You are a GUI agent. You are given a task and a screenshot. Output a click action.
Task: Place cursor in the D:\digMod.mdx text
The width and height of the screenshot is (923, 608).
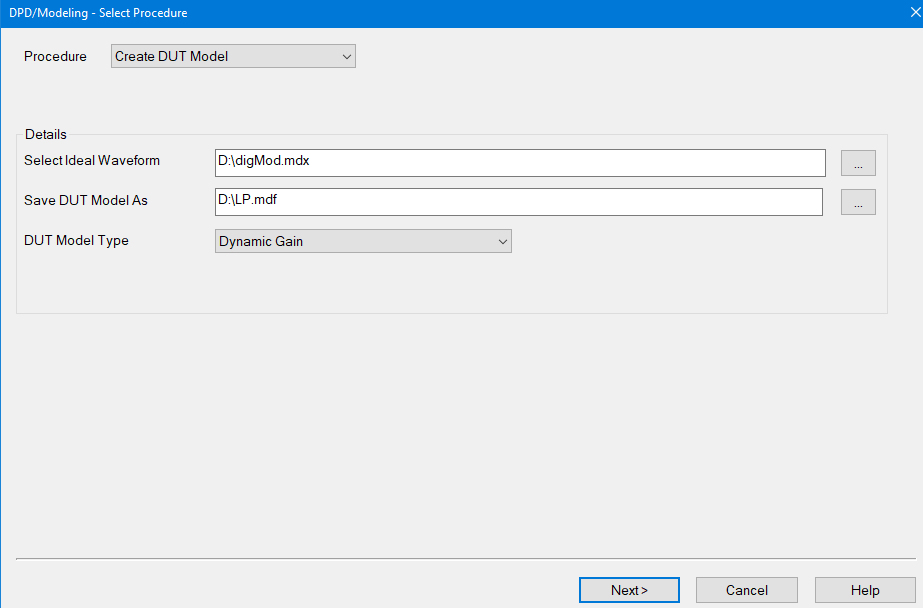pos(264,161)
